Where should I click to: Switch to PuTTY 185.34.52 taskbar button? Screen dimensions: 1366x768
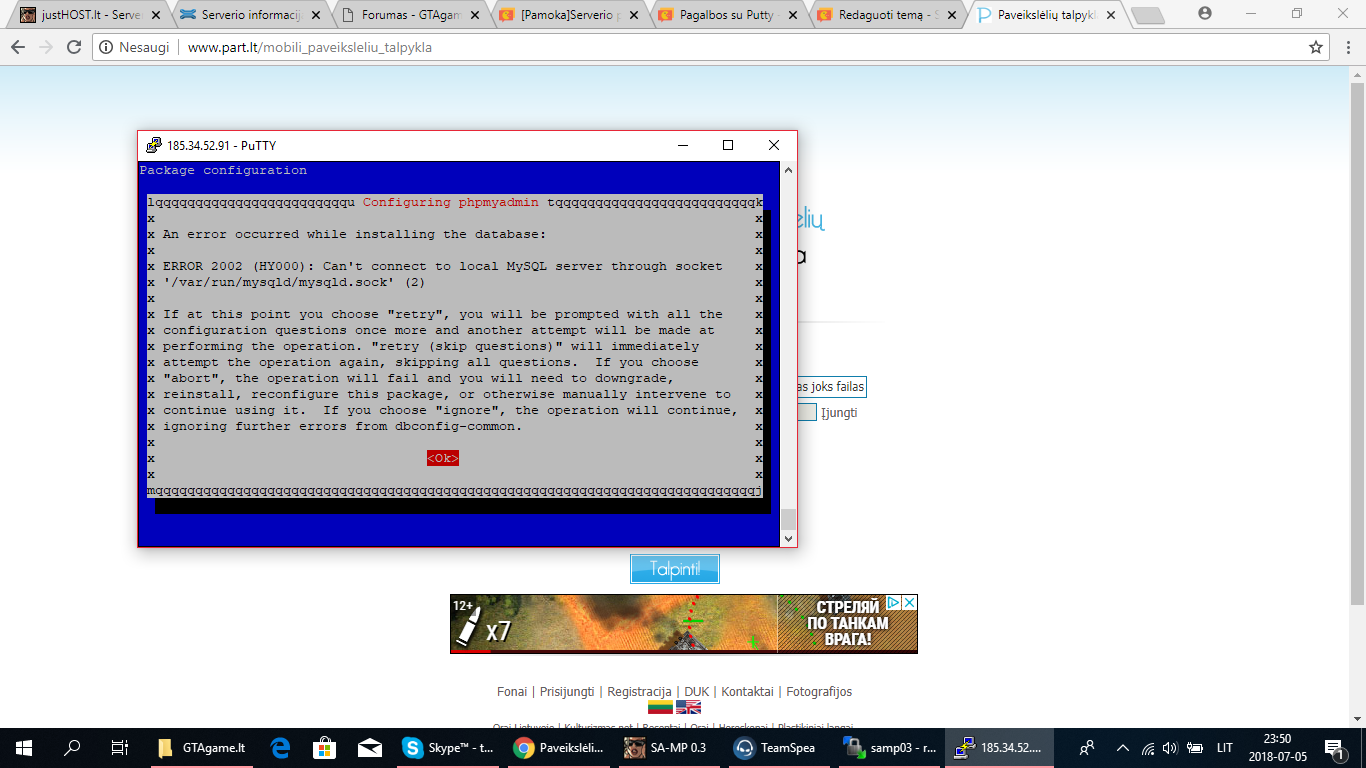999,748
